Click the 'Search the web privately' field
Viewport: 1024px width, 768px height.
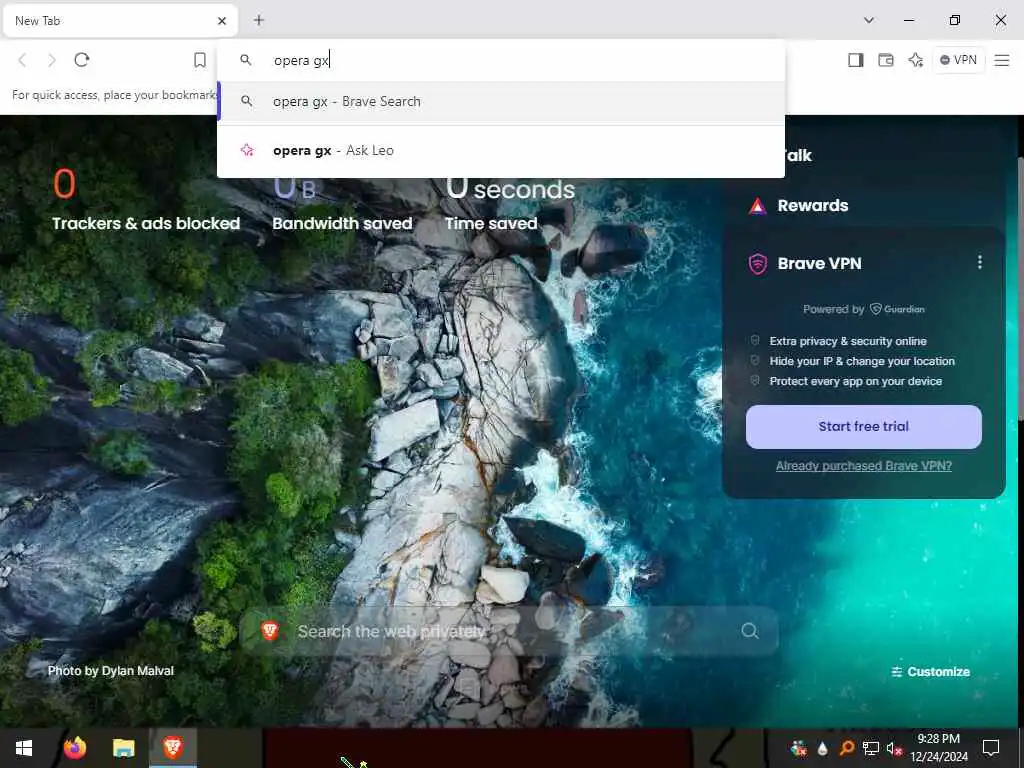[x=509, y=631]
